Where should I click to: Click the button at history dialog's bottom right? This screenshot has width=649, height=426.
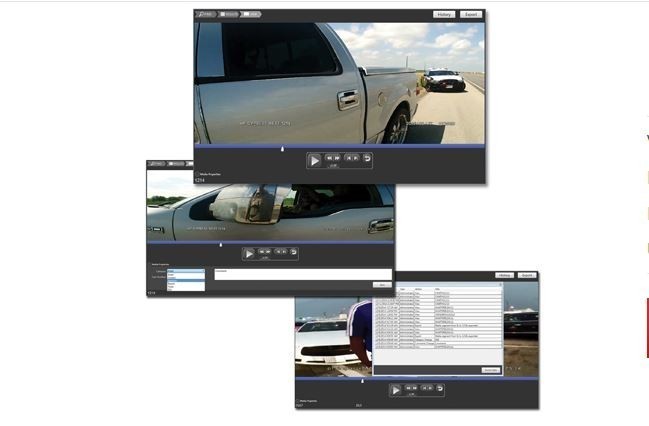[491, 370]
